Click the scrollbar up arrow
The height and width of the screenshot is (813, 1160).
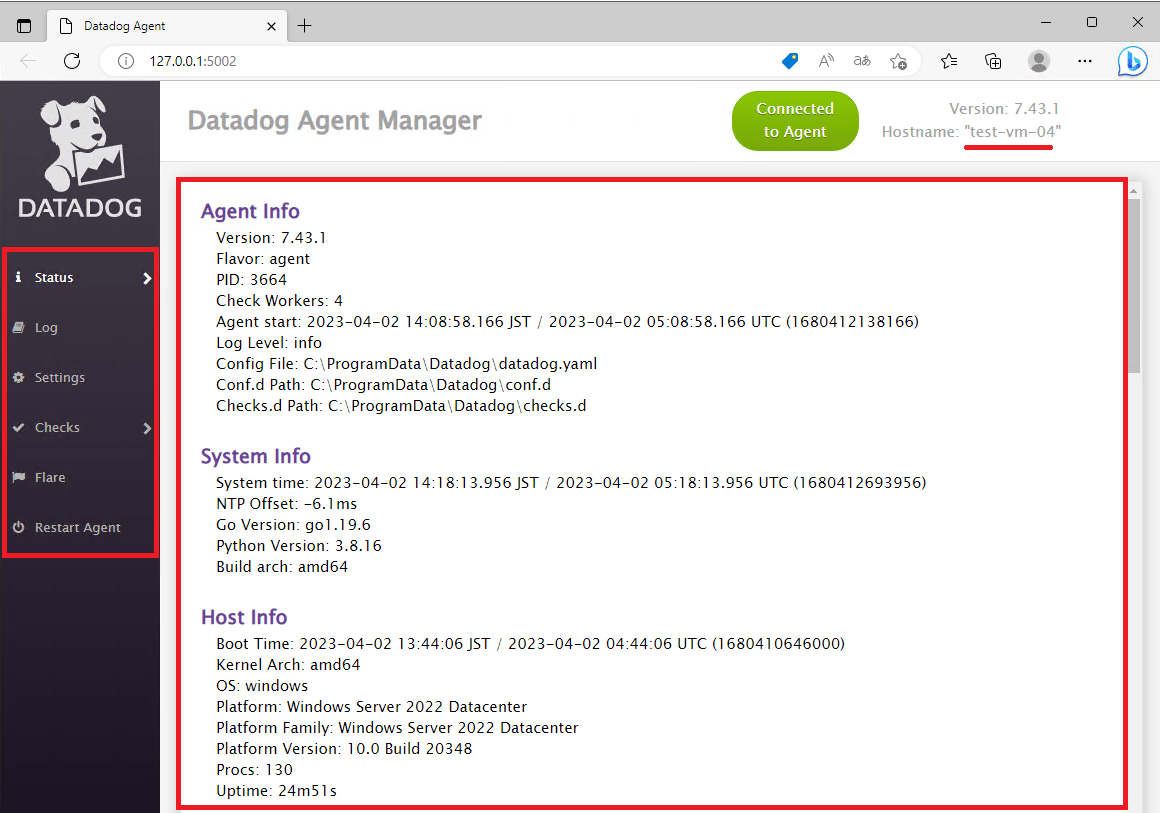pos(1134,191)
